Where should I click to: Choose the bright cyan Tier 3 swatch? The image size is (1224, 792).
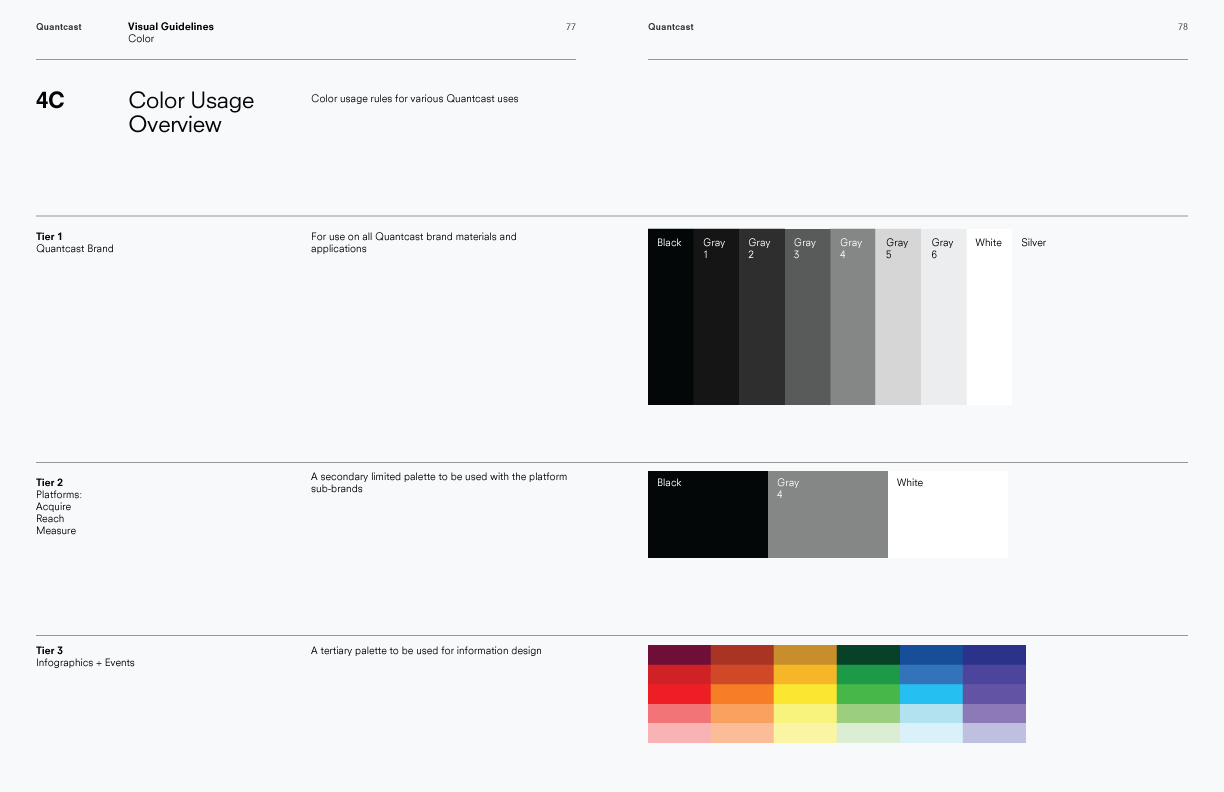tap(931, 694)
